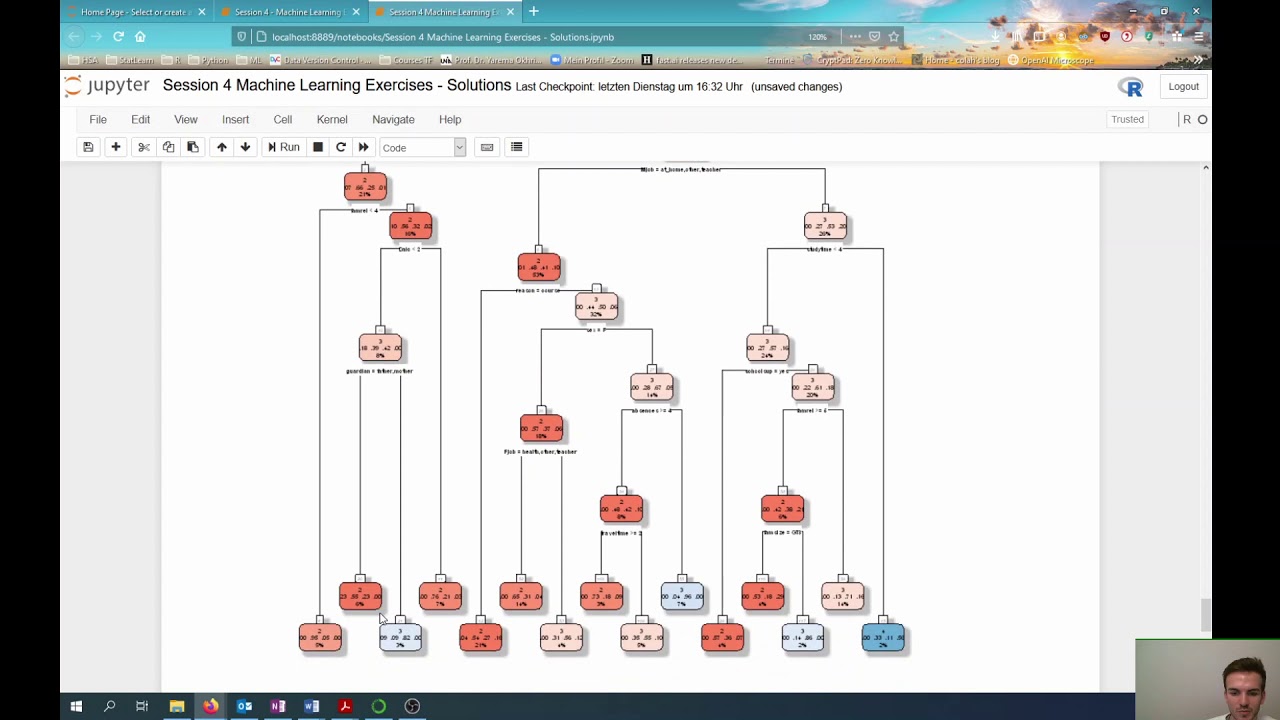Viewport: 1280px width, 720px height.
Task: Open the File menu
Action: (98, 119)
